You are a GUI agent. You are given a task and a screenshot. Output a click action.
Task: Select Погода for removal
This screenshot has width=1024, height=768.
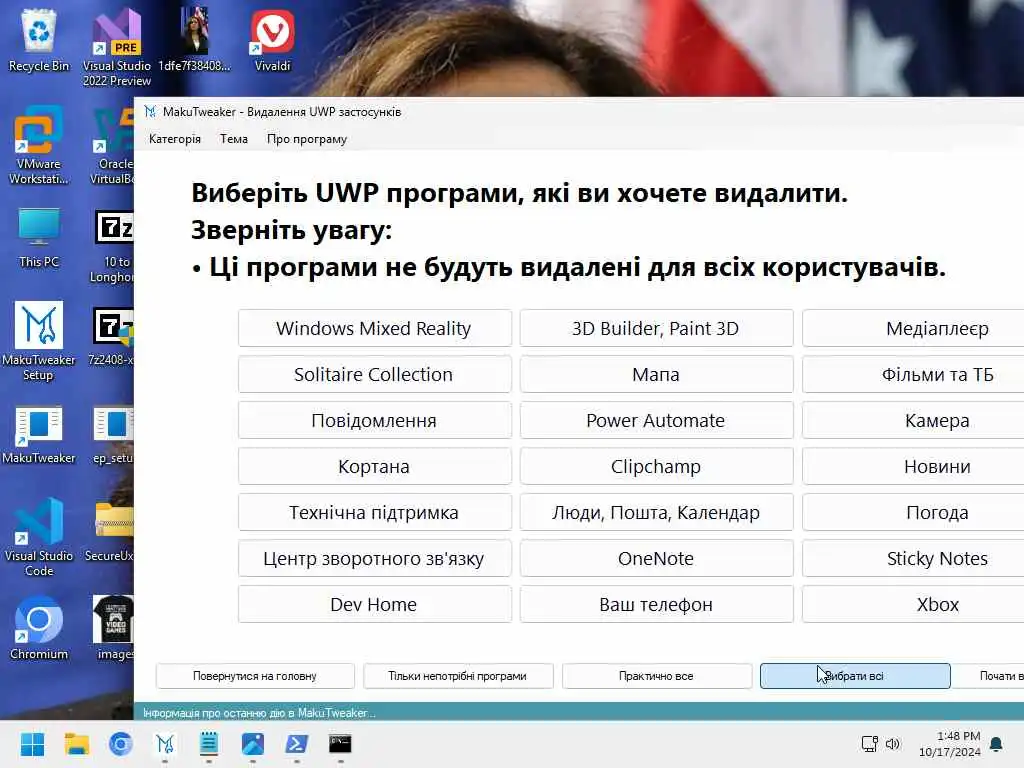913,513
